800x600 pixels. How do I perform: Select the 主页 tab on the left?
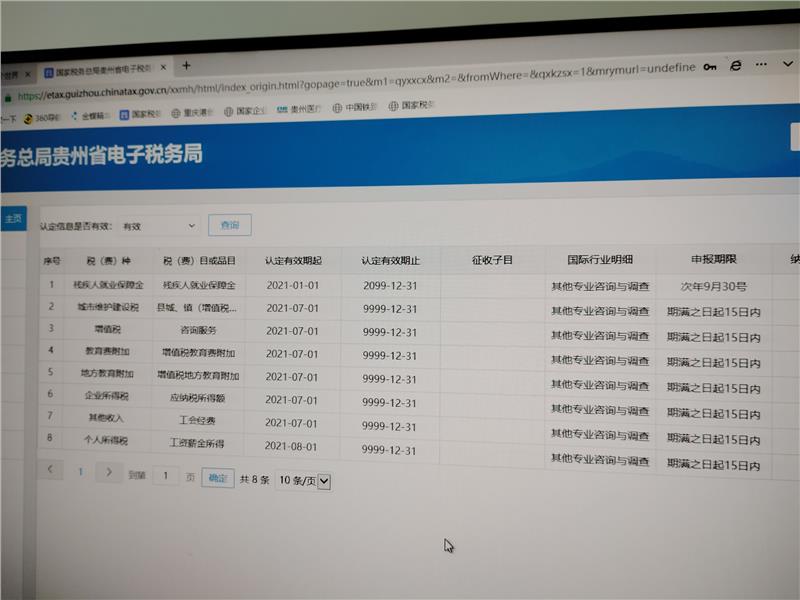(13, 219)
